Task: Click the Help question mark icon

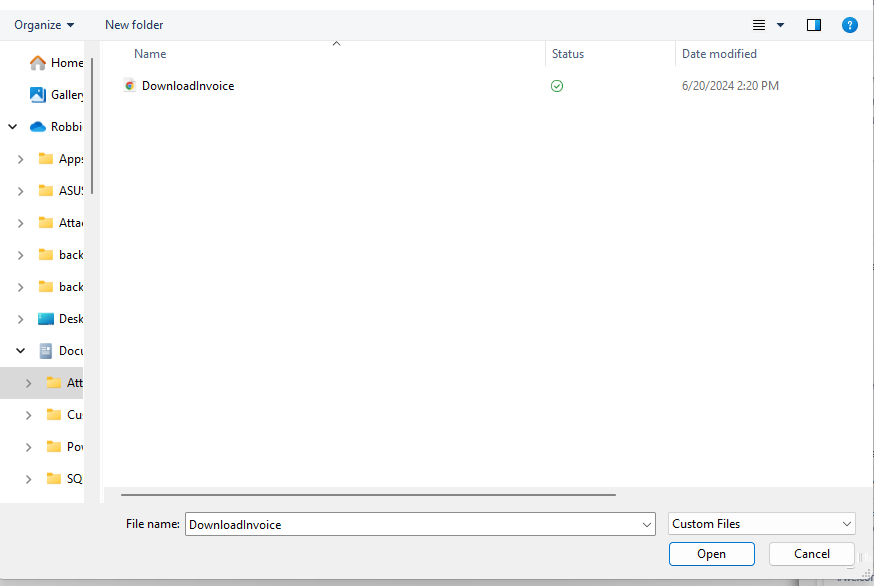Action: click(x=850, y=24)
